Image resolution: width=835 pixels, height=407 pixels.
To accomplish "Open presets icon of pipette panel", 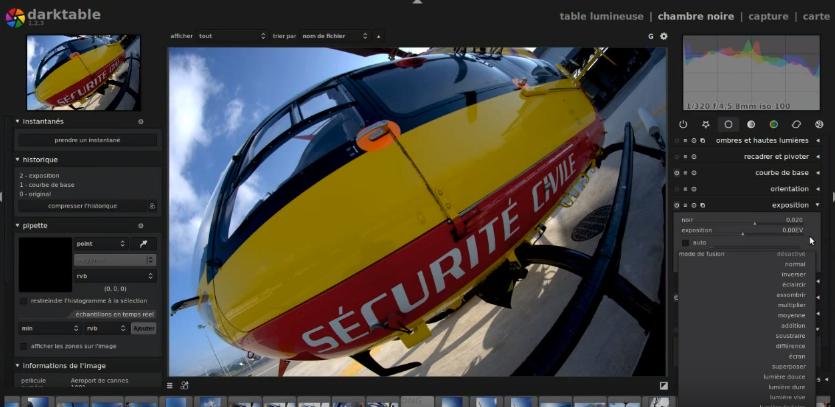I will click(141, 225).
